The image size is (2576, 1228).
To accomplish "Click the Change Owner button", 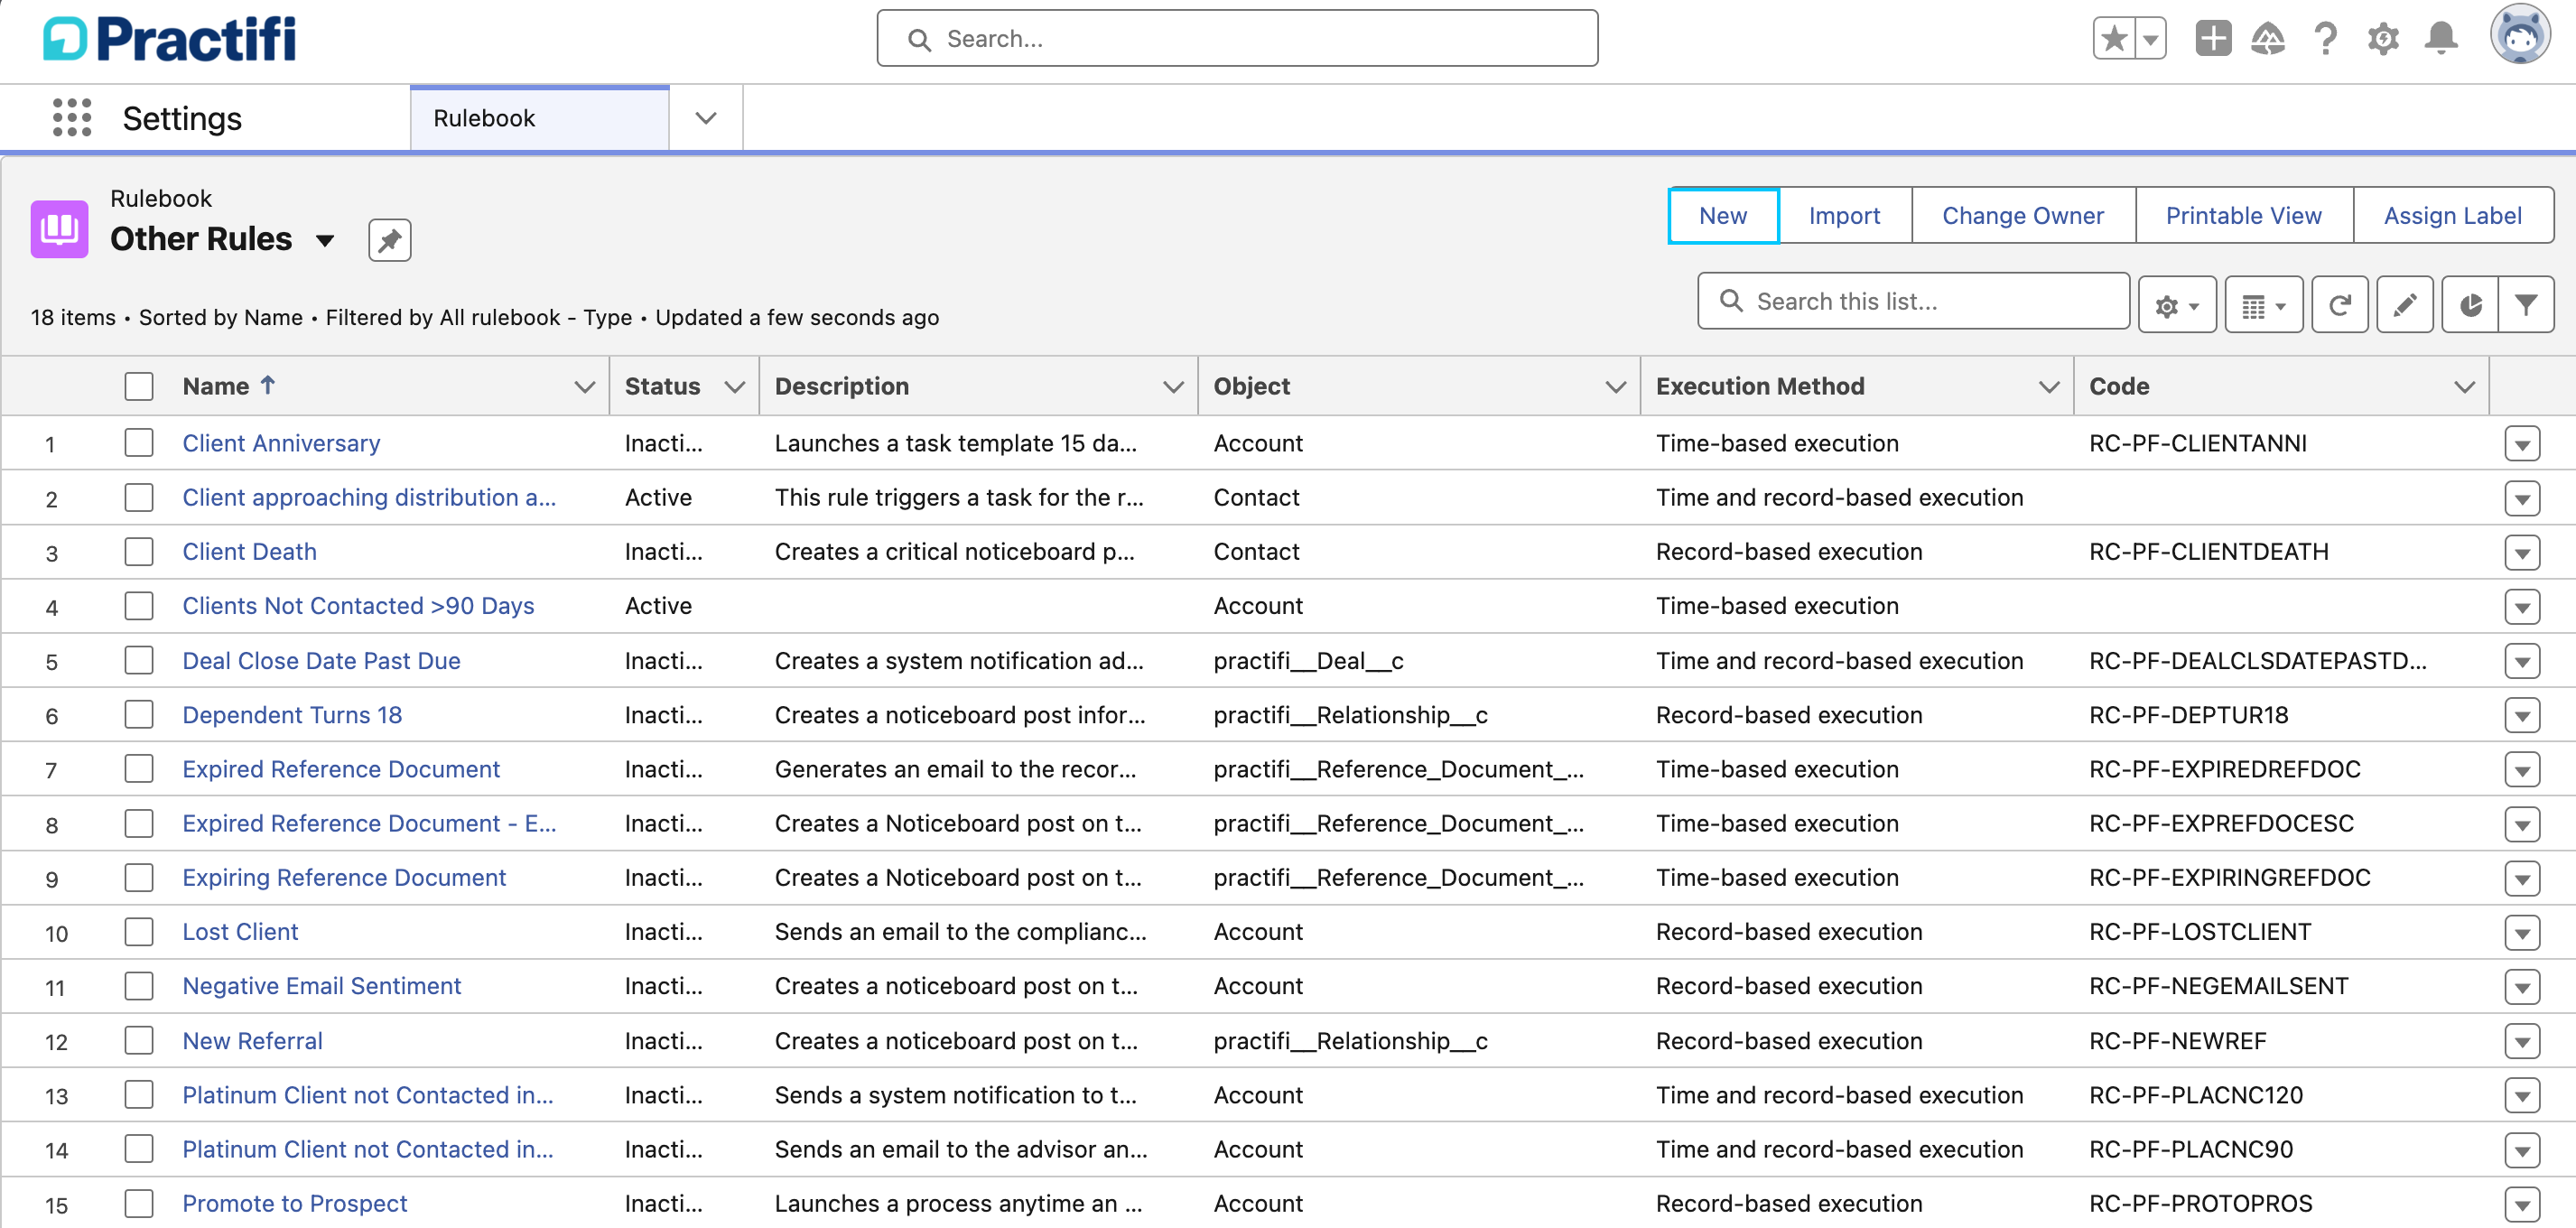I will 2023,215.
